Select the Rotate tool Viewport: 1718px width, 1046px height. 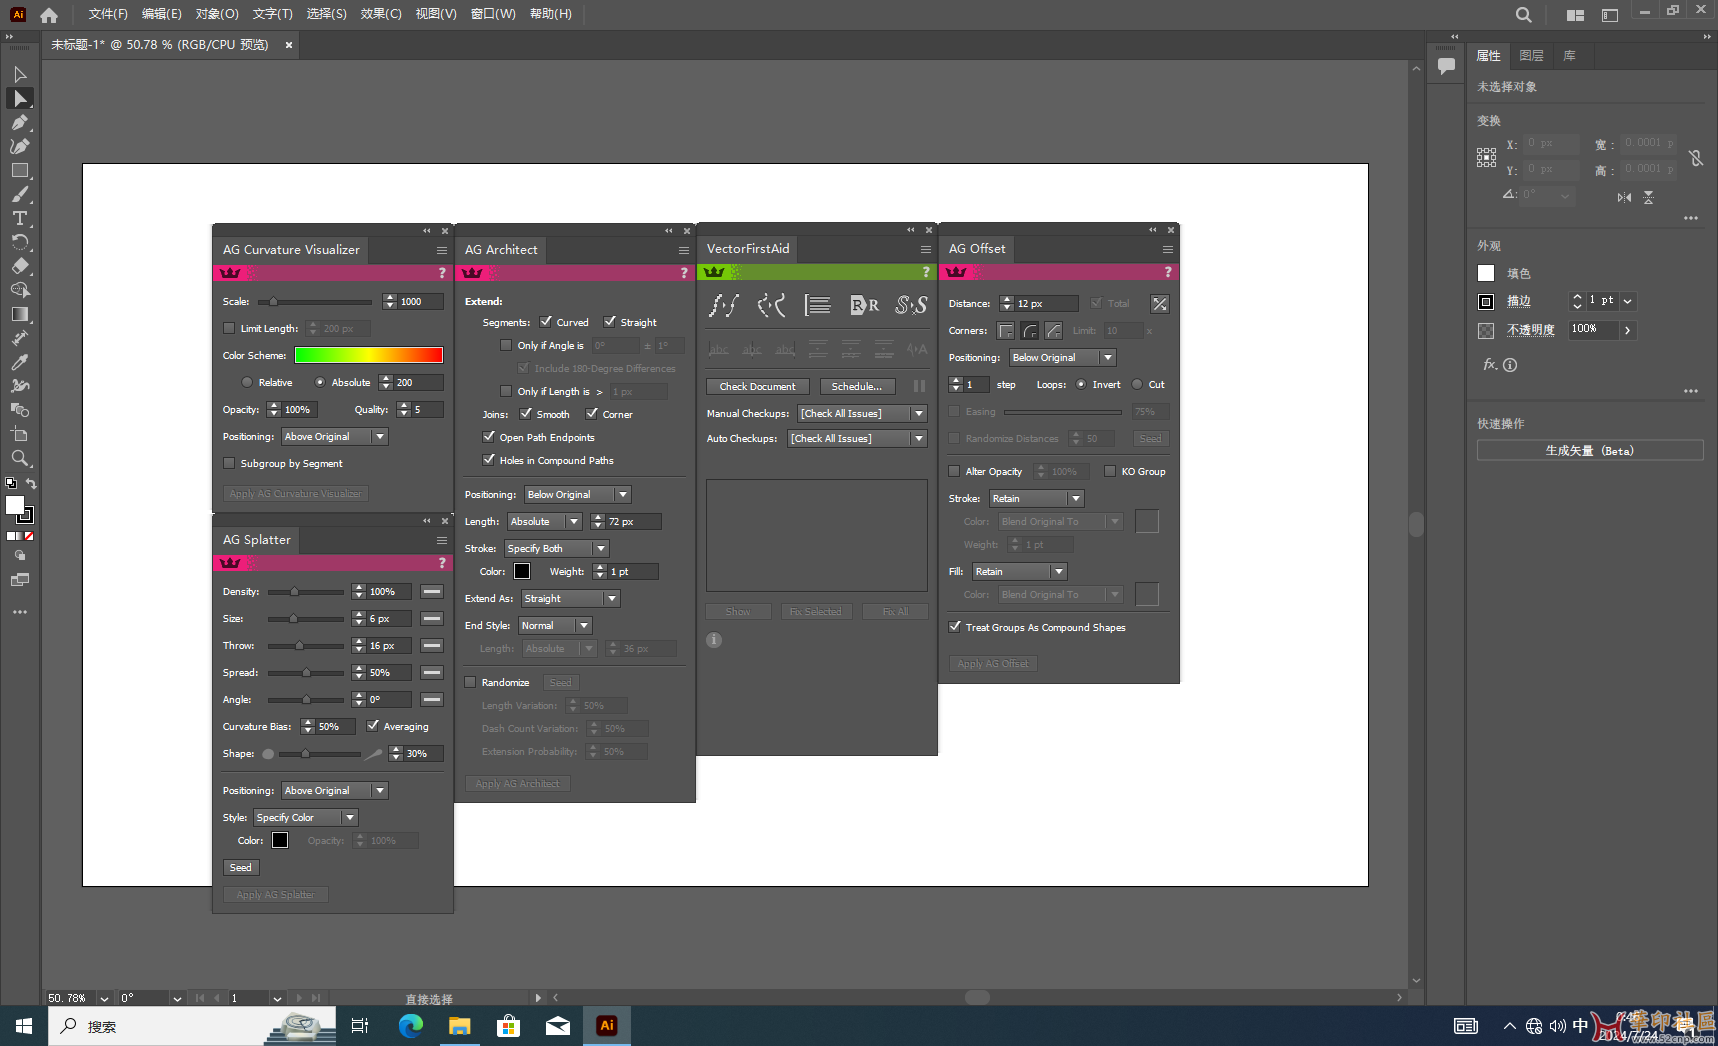tap(20, 242)
